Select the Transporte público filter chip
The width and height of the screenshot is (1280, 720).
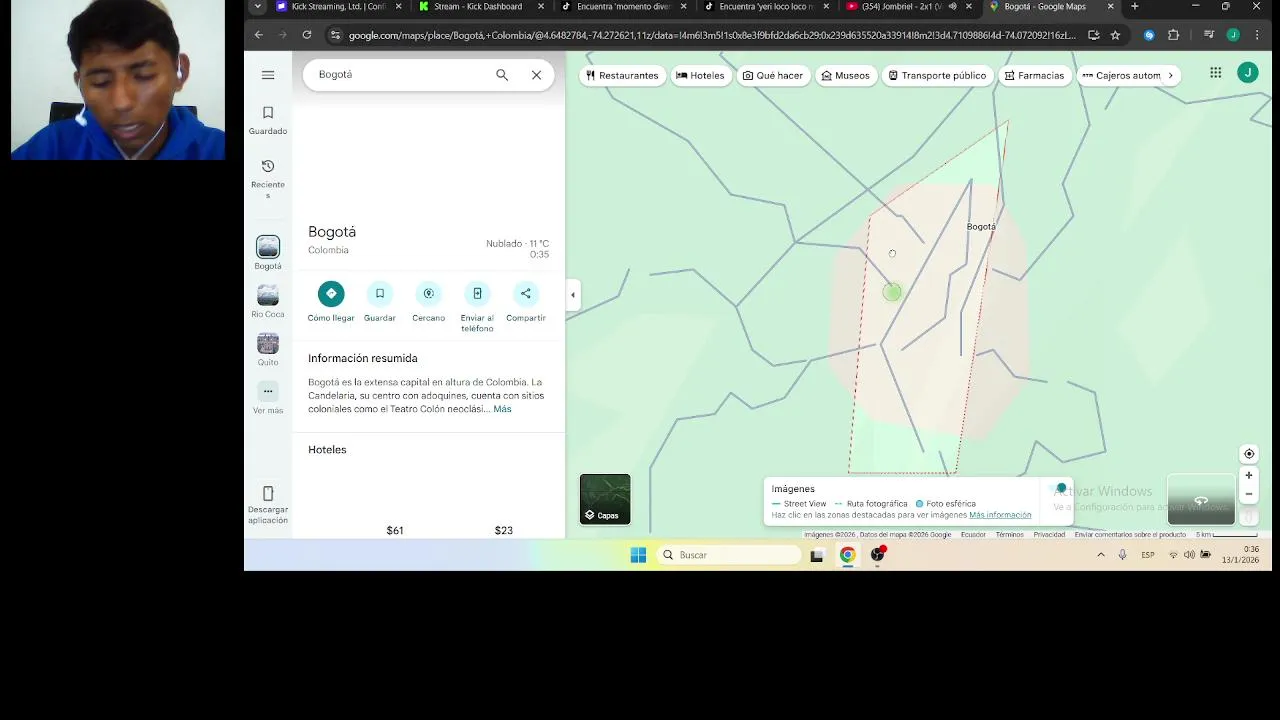click(x=938, y=75)
